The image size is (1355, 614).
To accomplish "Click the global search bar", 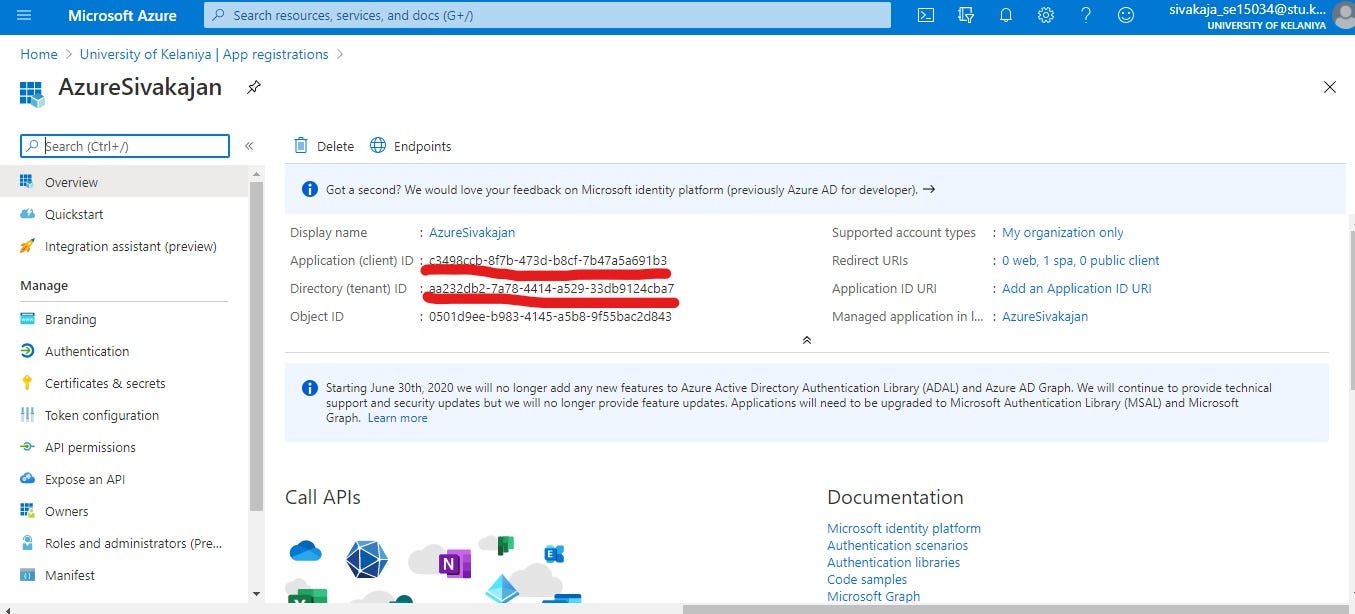I will (547, 15).
